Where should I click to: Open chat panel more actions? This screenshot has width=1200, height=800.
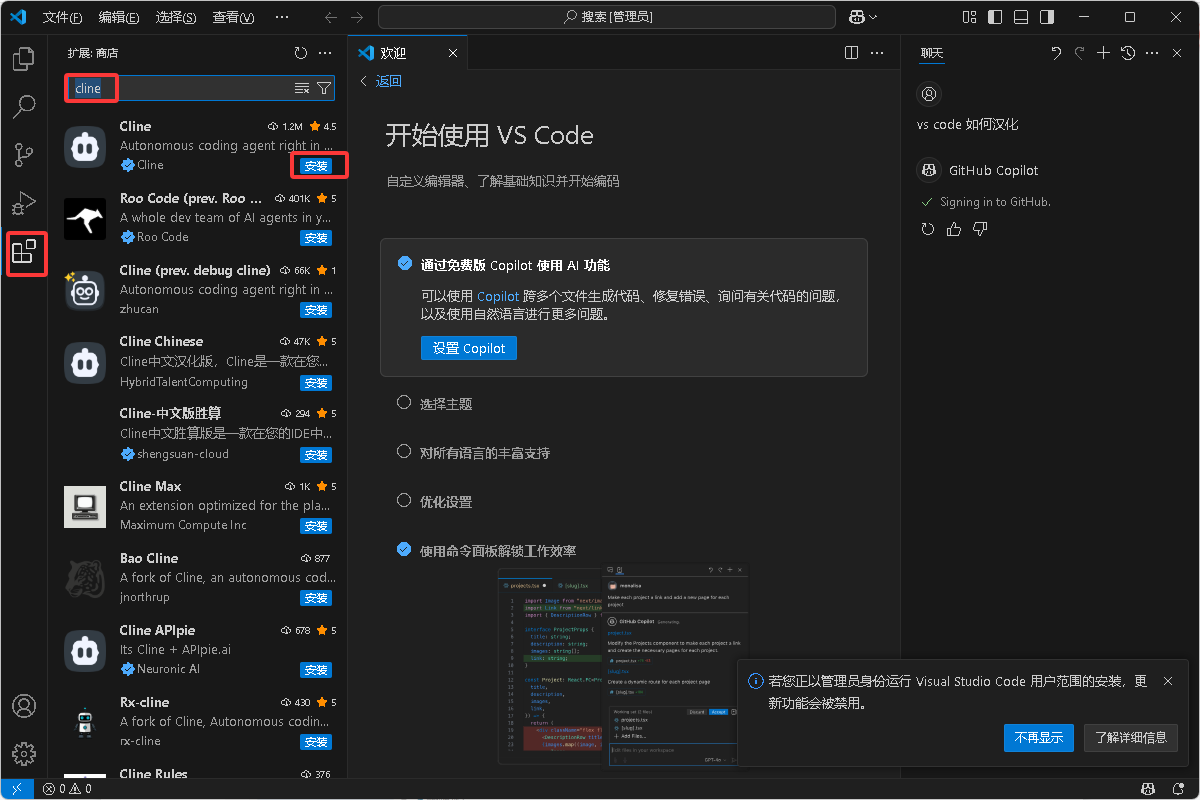(1152, 53)
